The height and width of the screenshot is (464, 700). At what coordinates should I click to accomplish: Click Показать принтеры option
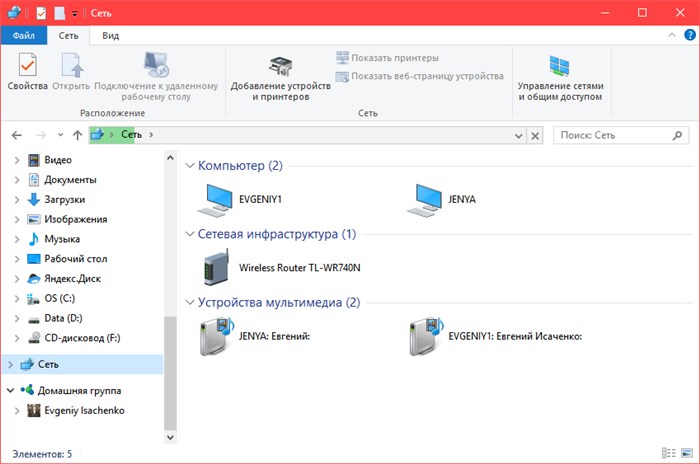387,58
